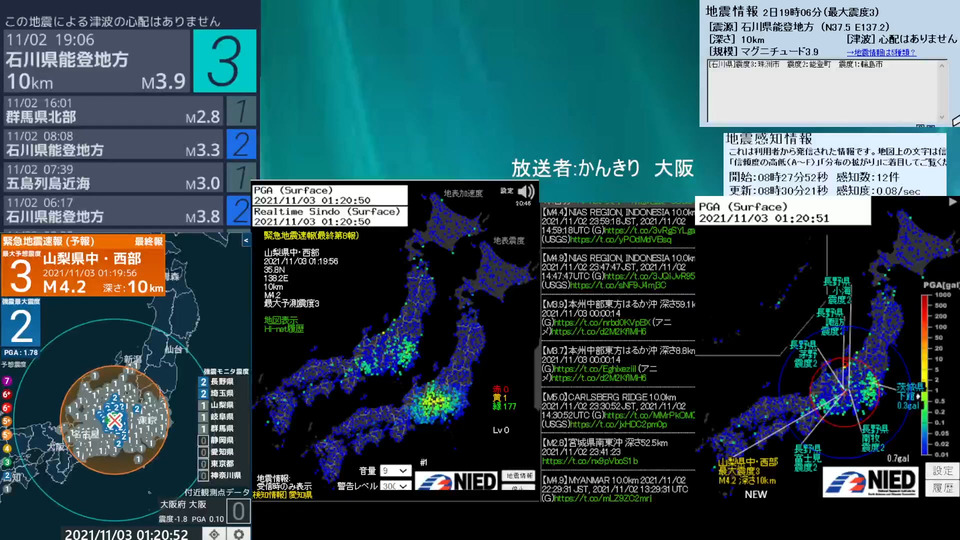Click the 放送者:かんきり 大阪 caption
This screenshot has height=540, width=960.
coord(602,168)
